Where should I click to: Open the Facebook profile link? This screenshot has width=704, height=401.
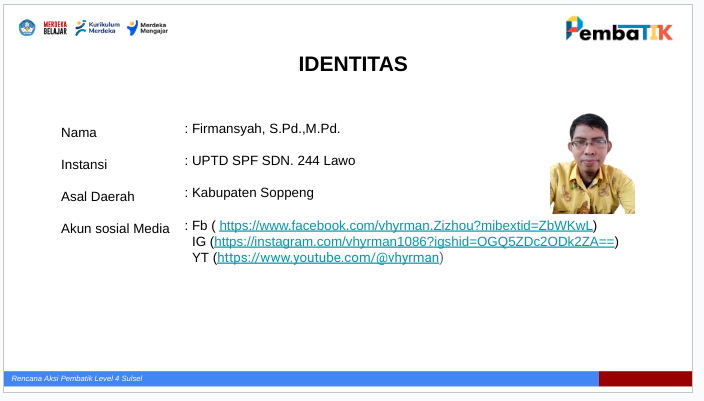407,226
